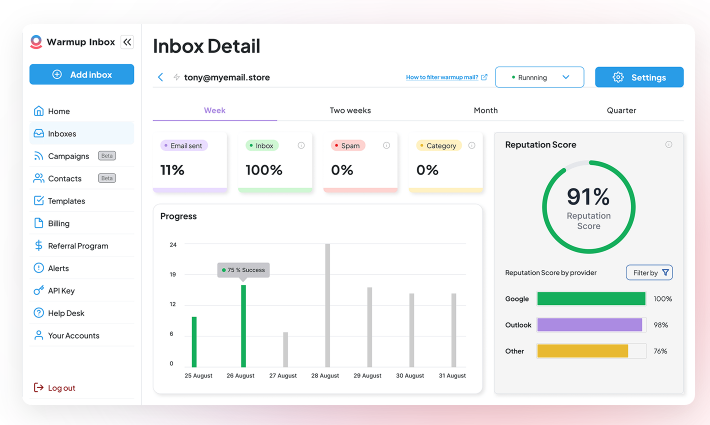Collapse the sidebar with double-chevron icon
Image resolution: width=710 pixels, height=425 pixels.
(x=127, y=42)
